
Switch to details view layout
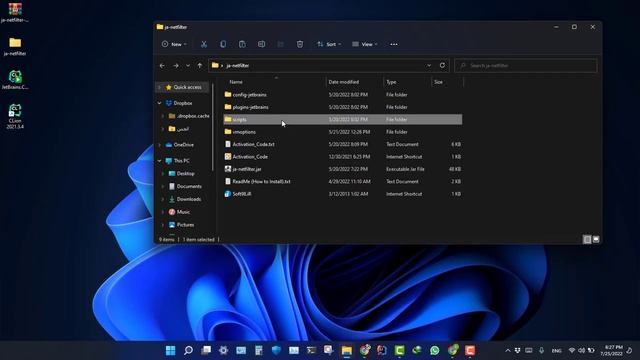coord(587,240)
